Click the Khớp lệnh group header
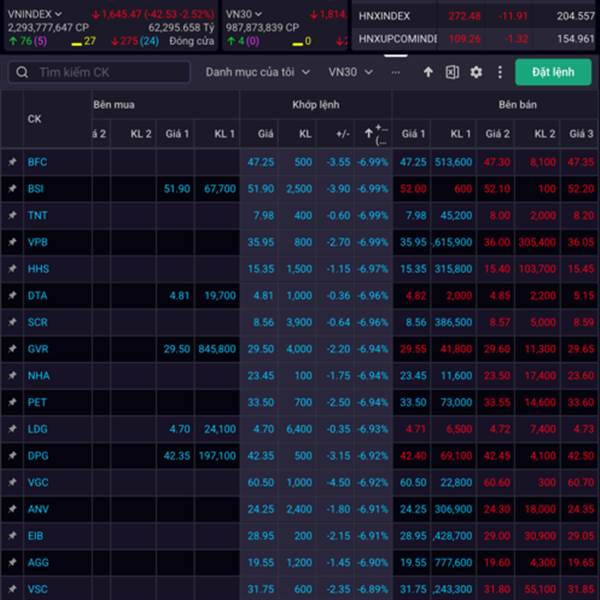 (x=316, y=104)
